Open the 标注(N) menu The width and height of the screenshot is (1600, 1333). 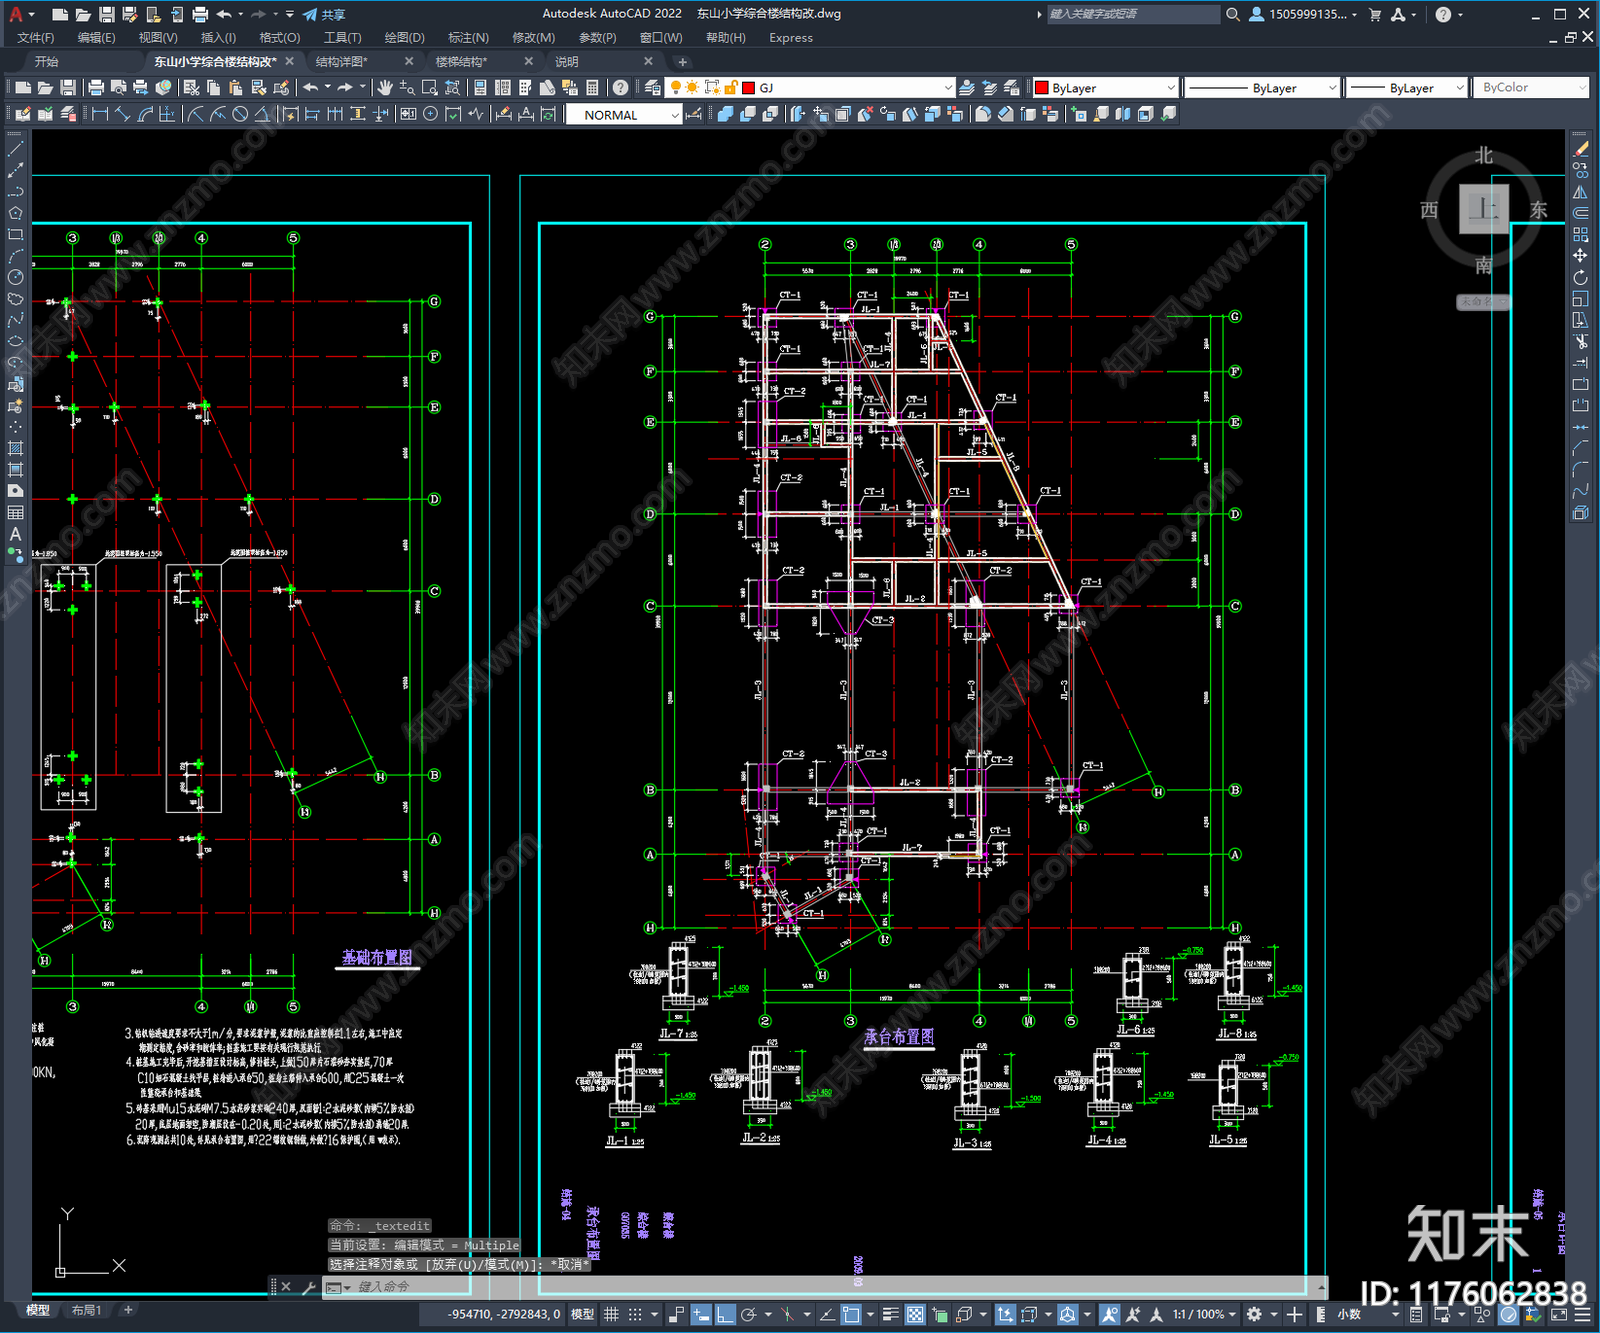tap(468, 38)
